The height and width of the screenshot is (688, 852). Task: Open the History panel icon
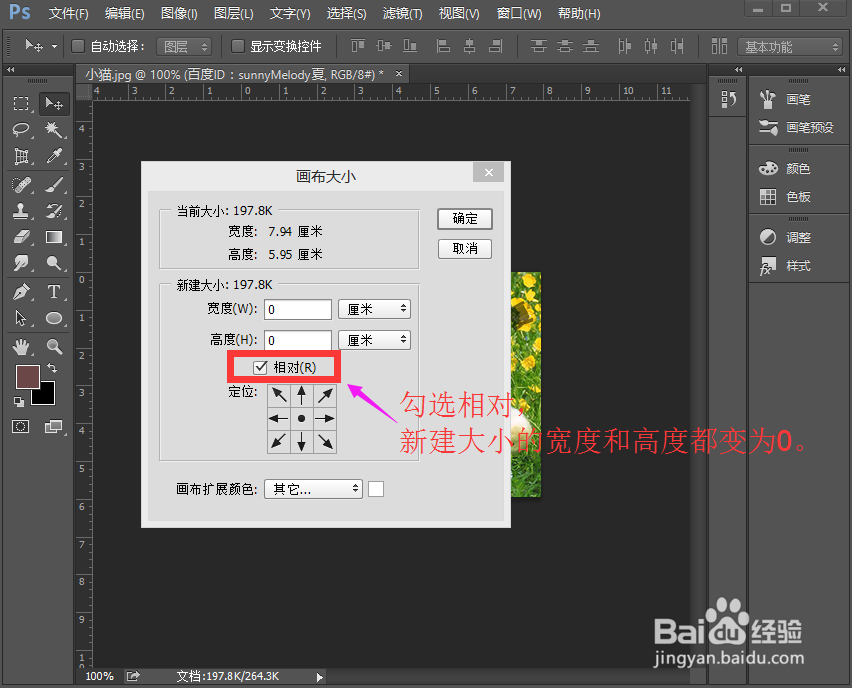point(728,99)
